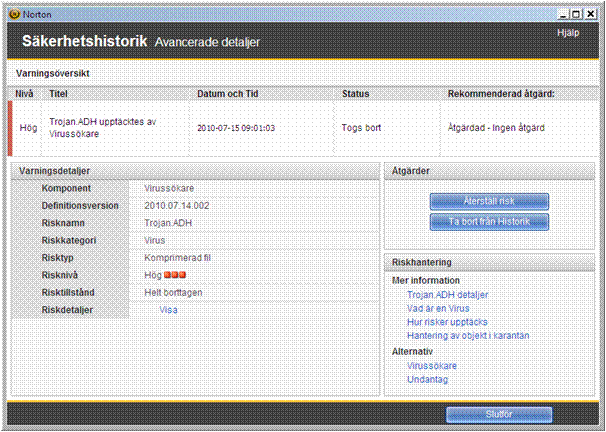Select the Togs bort status cell
606x432 pixels.
tap(361, 128)
